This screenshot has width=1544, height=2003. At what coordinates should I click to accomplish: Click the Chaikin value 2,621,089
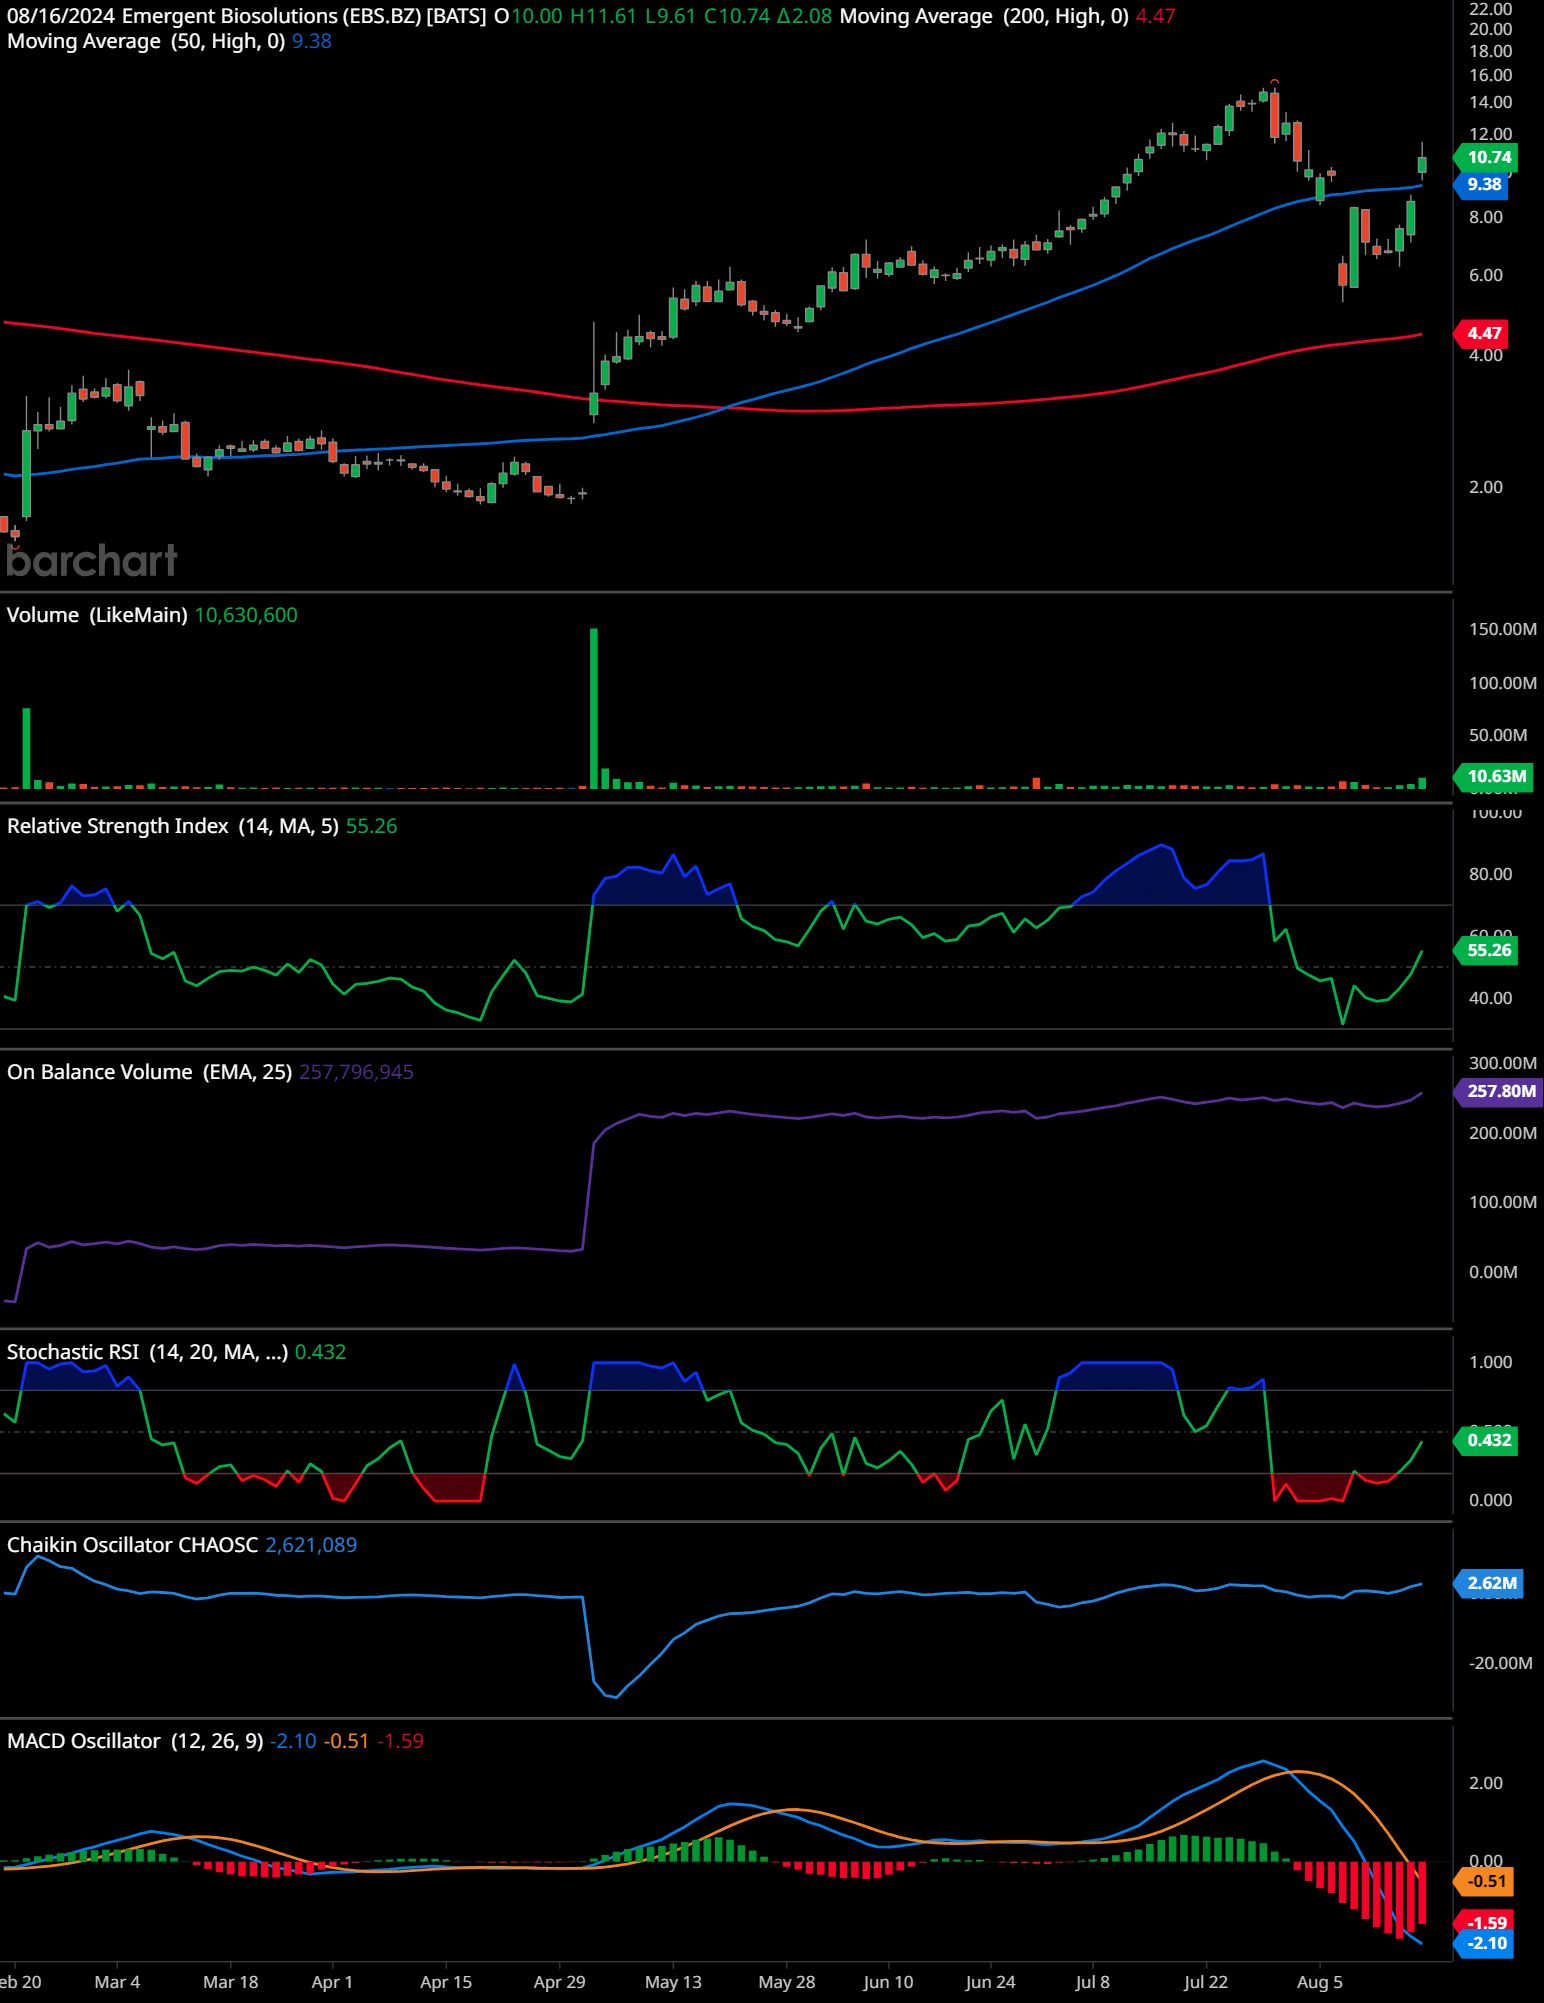coord(311,1545)
